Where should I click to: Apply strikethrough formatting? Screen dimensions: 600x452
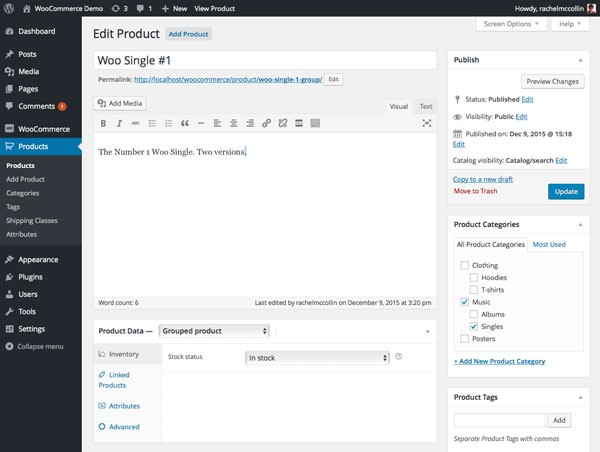click(135, 123)
